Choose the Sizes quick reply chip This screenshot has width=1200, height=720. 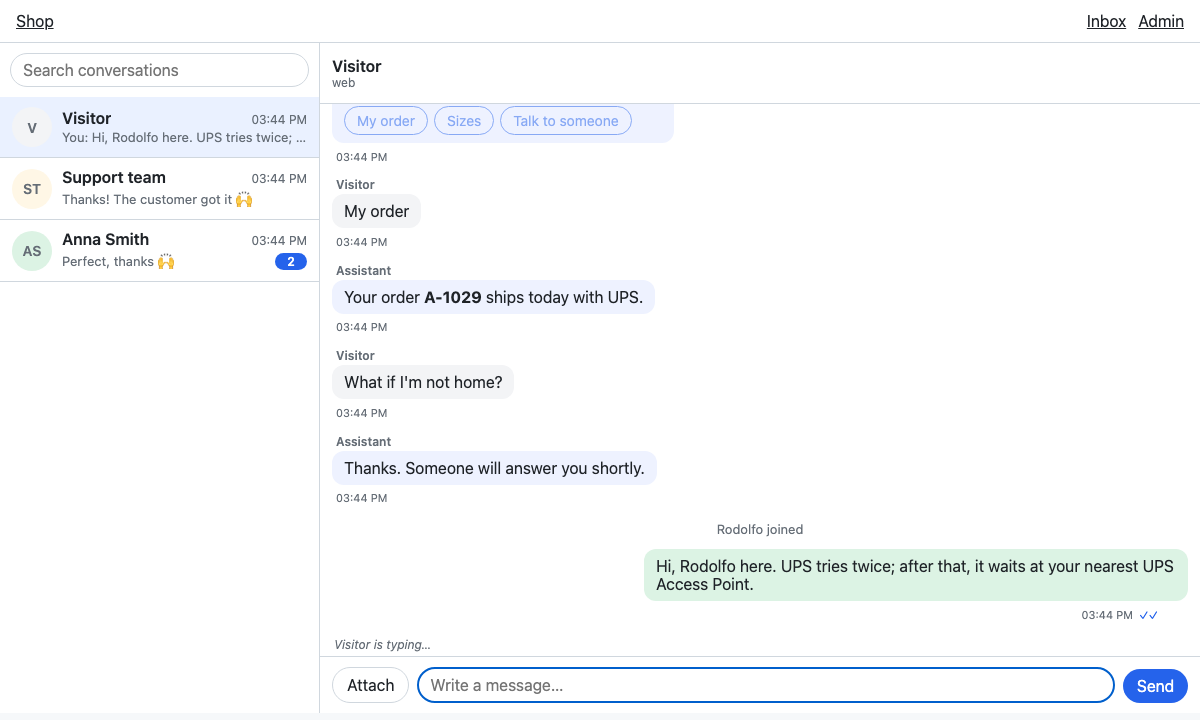click(x=464, y=121)
